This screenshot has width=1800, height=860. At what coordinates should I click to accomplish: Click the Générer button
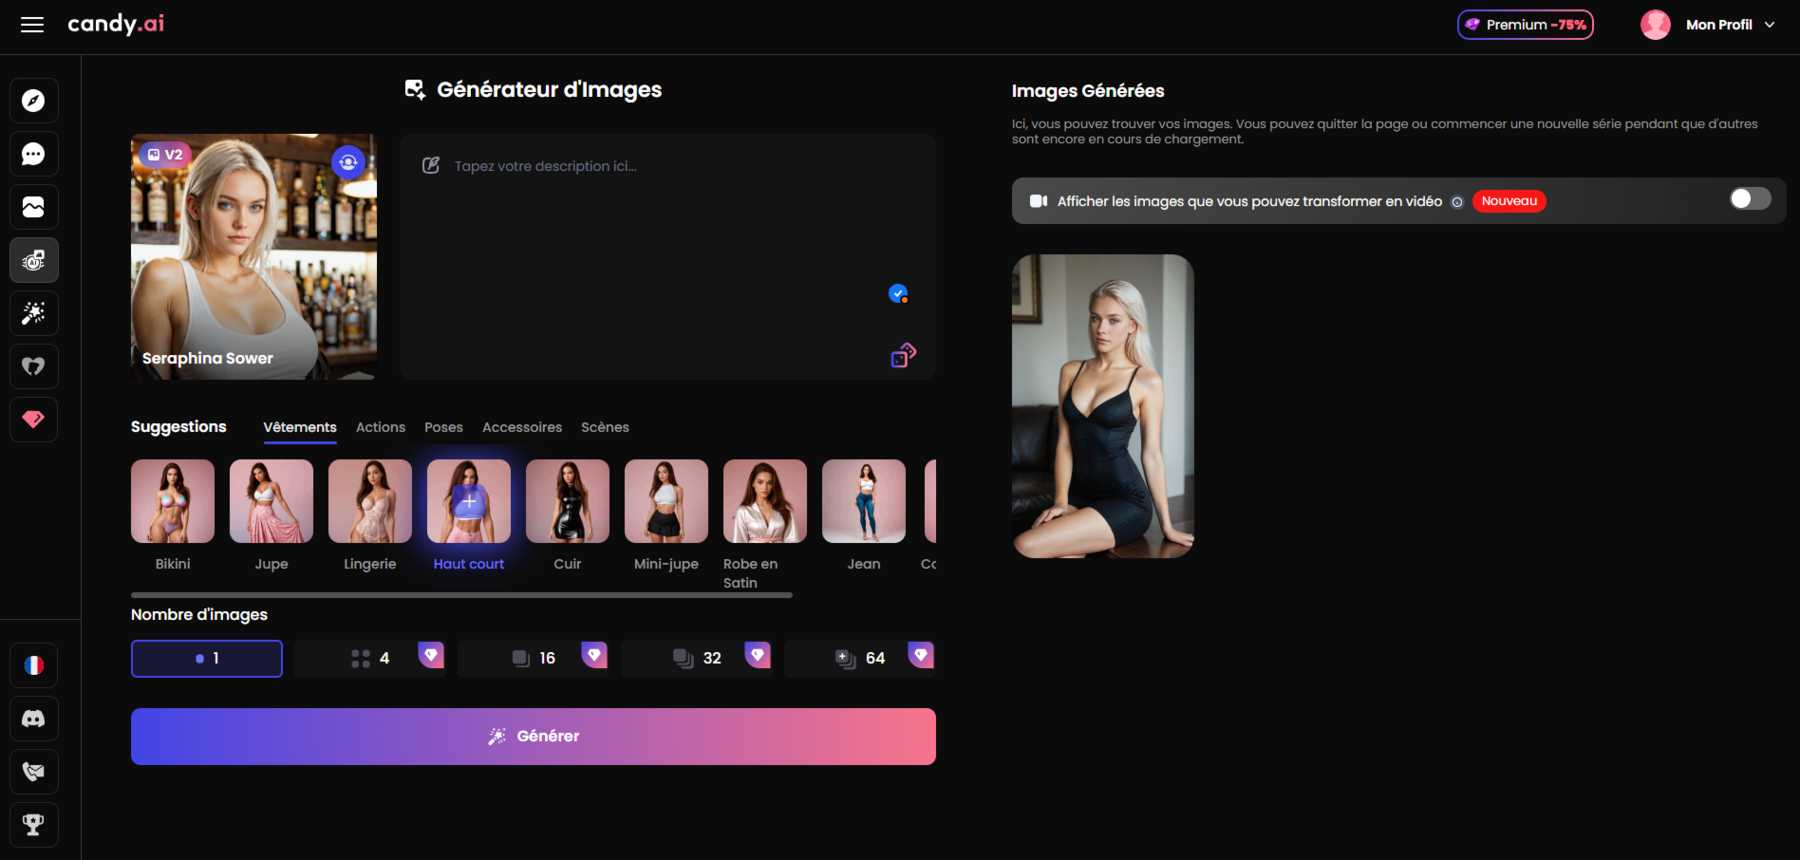(533, 736)
